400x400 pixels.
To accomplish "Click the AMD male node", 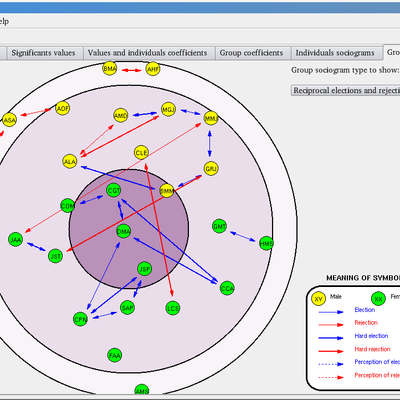I will pyautogui.click(x=121, y=116).
